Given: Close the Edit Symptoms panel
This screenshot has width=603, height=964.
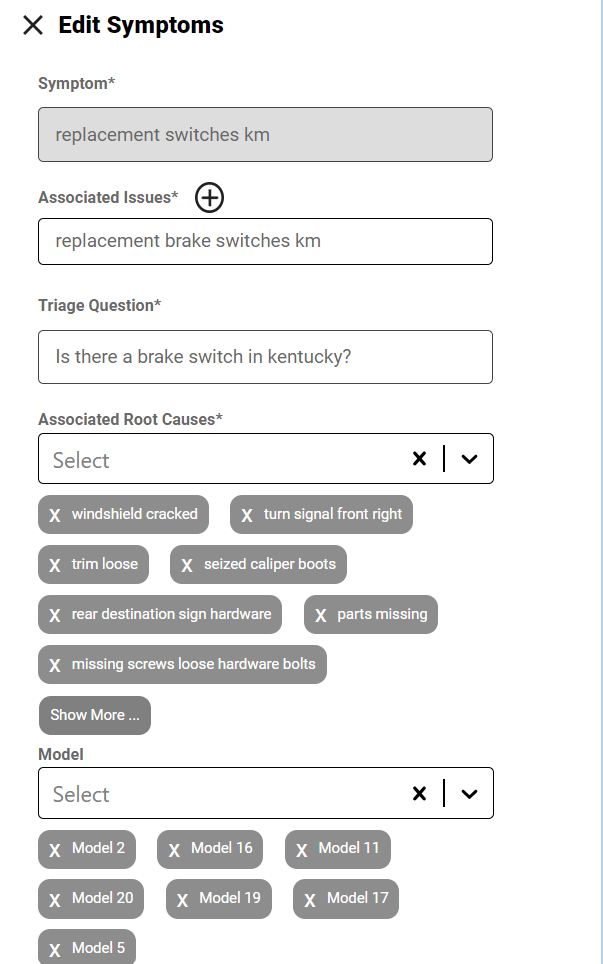Looking at the screenshot, I should pos(33,26).
